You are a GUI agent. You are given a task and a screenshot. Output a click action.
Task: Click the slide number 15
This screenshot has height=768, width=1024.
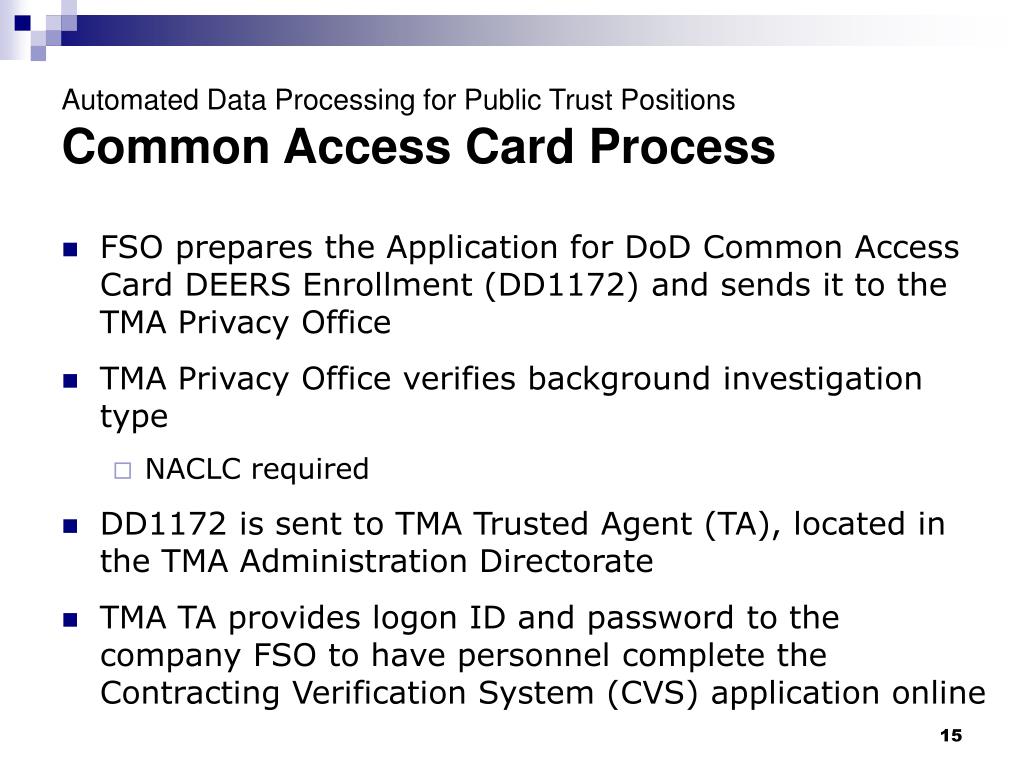point(951,735)
